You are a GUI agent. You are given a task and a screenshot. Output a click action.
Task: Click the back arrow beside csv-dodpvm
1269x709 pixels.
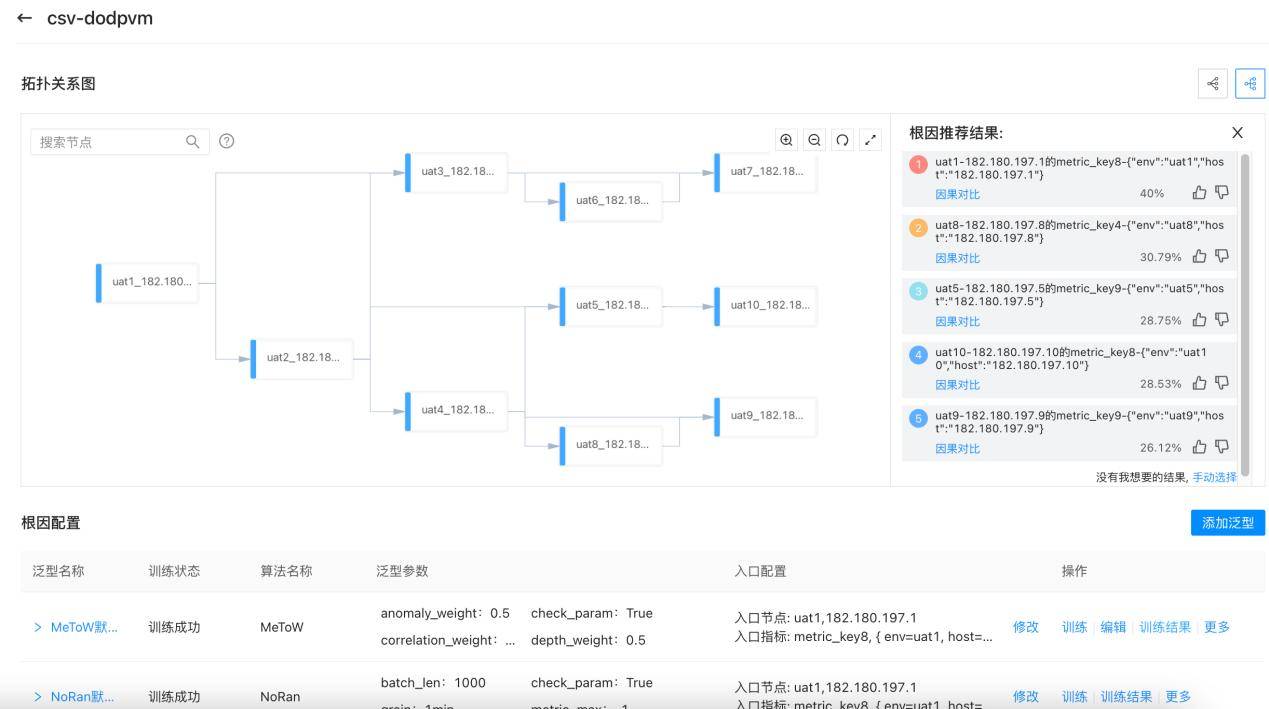click(x=25, y=18)
